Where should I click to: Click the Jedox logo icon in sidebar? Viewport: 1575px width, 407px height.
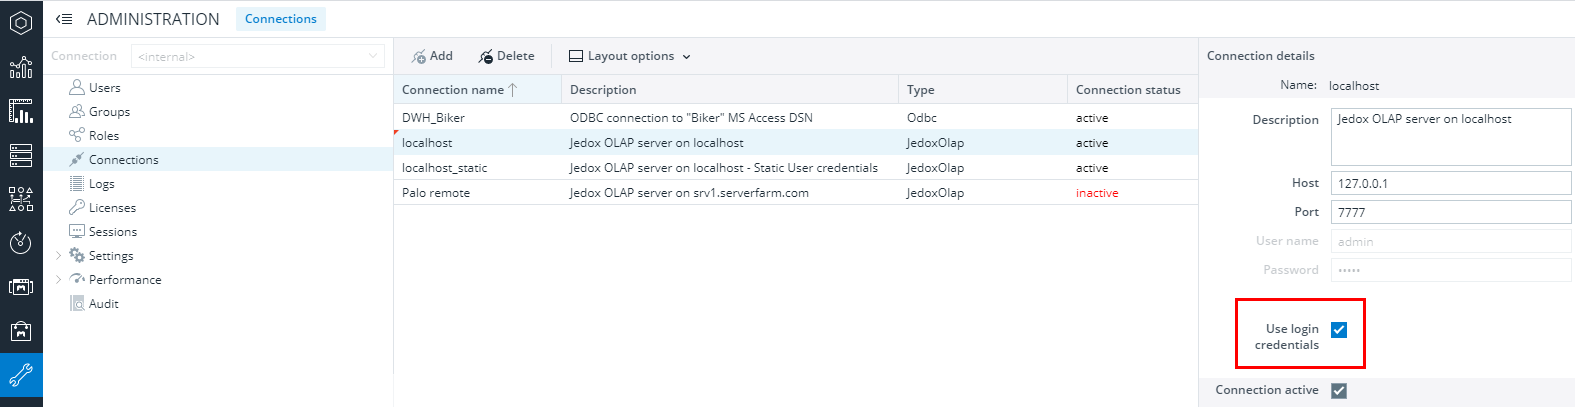coord(21,22)
